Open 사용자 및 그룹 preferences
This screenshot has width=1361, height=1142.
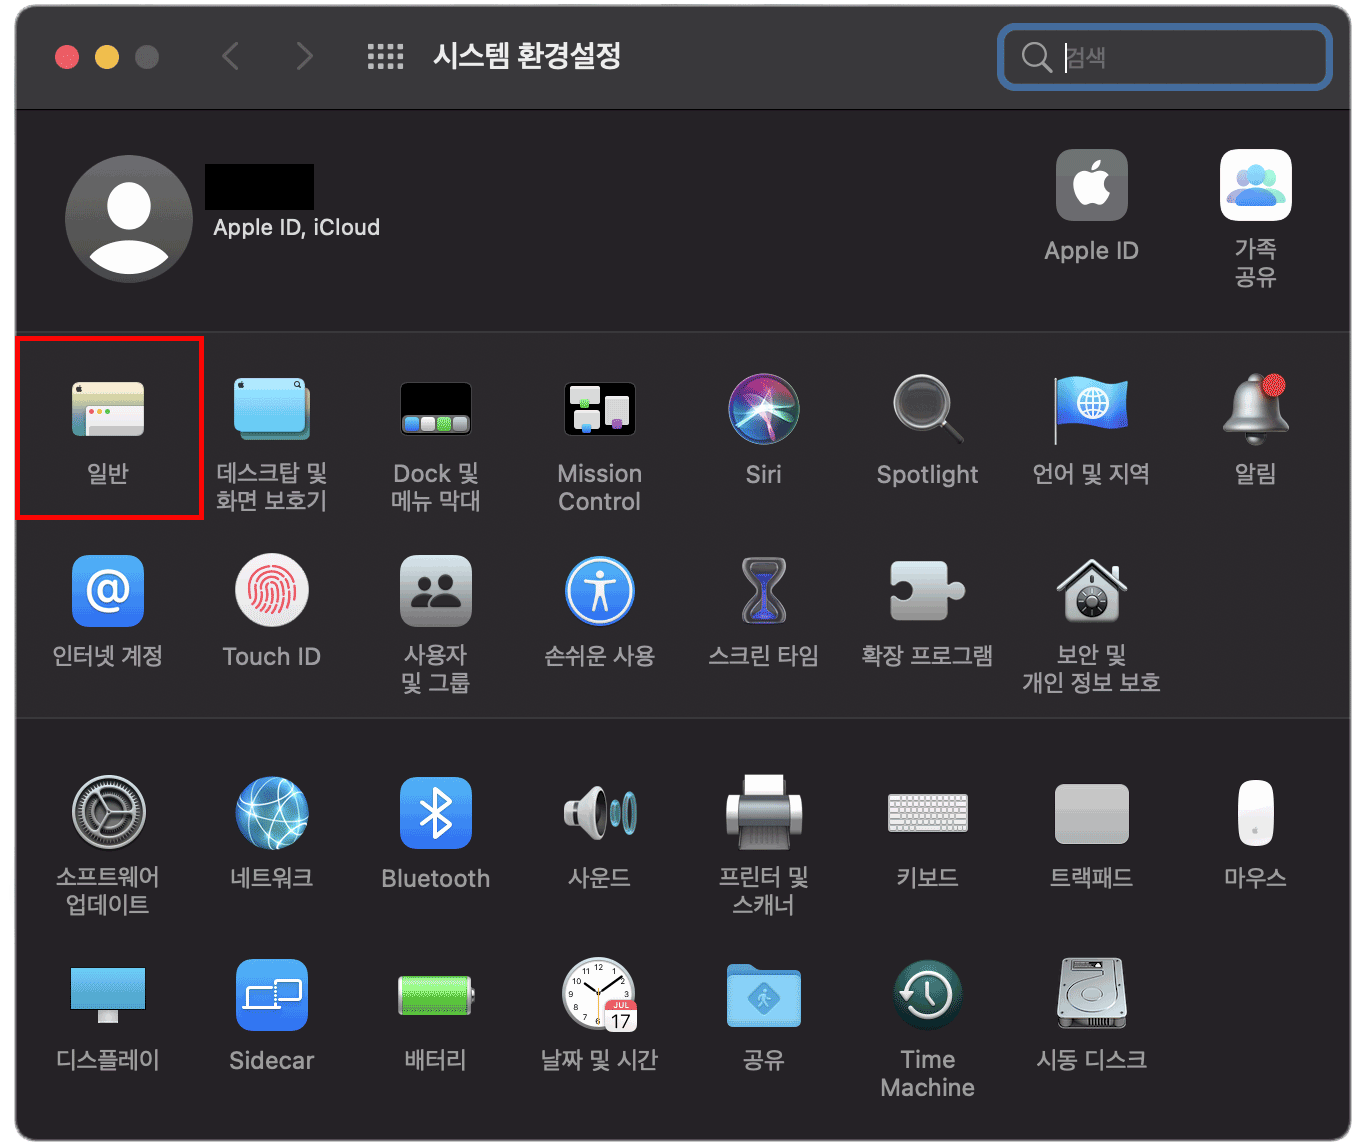pos(435,591)
